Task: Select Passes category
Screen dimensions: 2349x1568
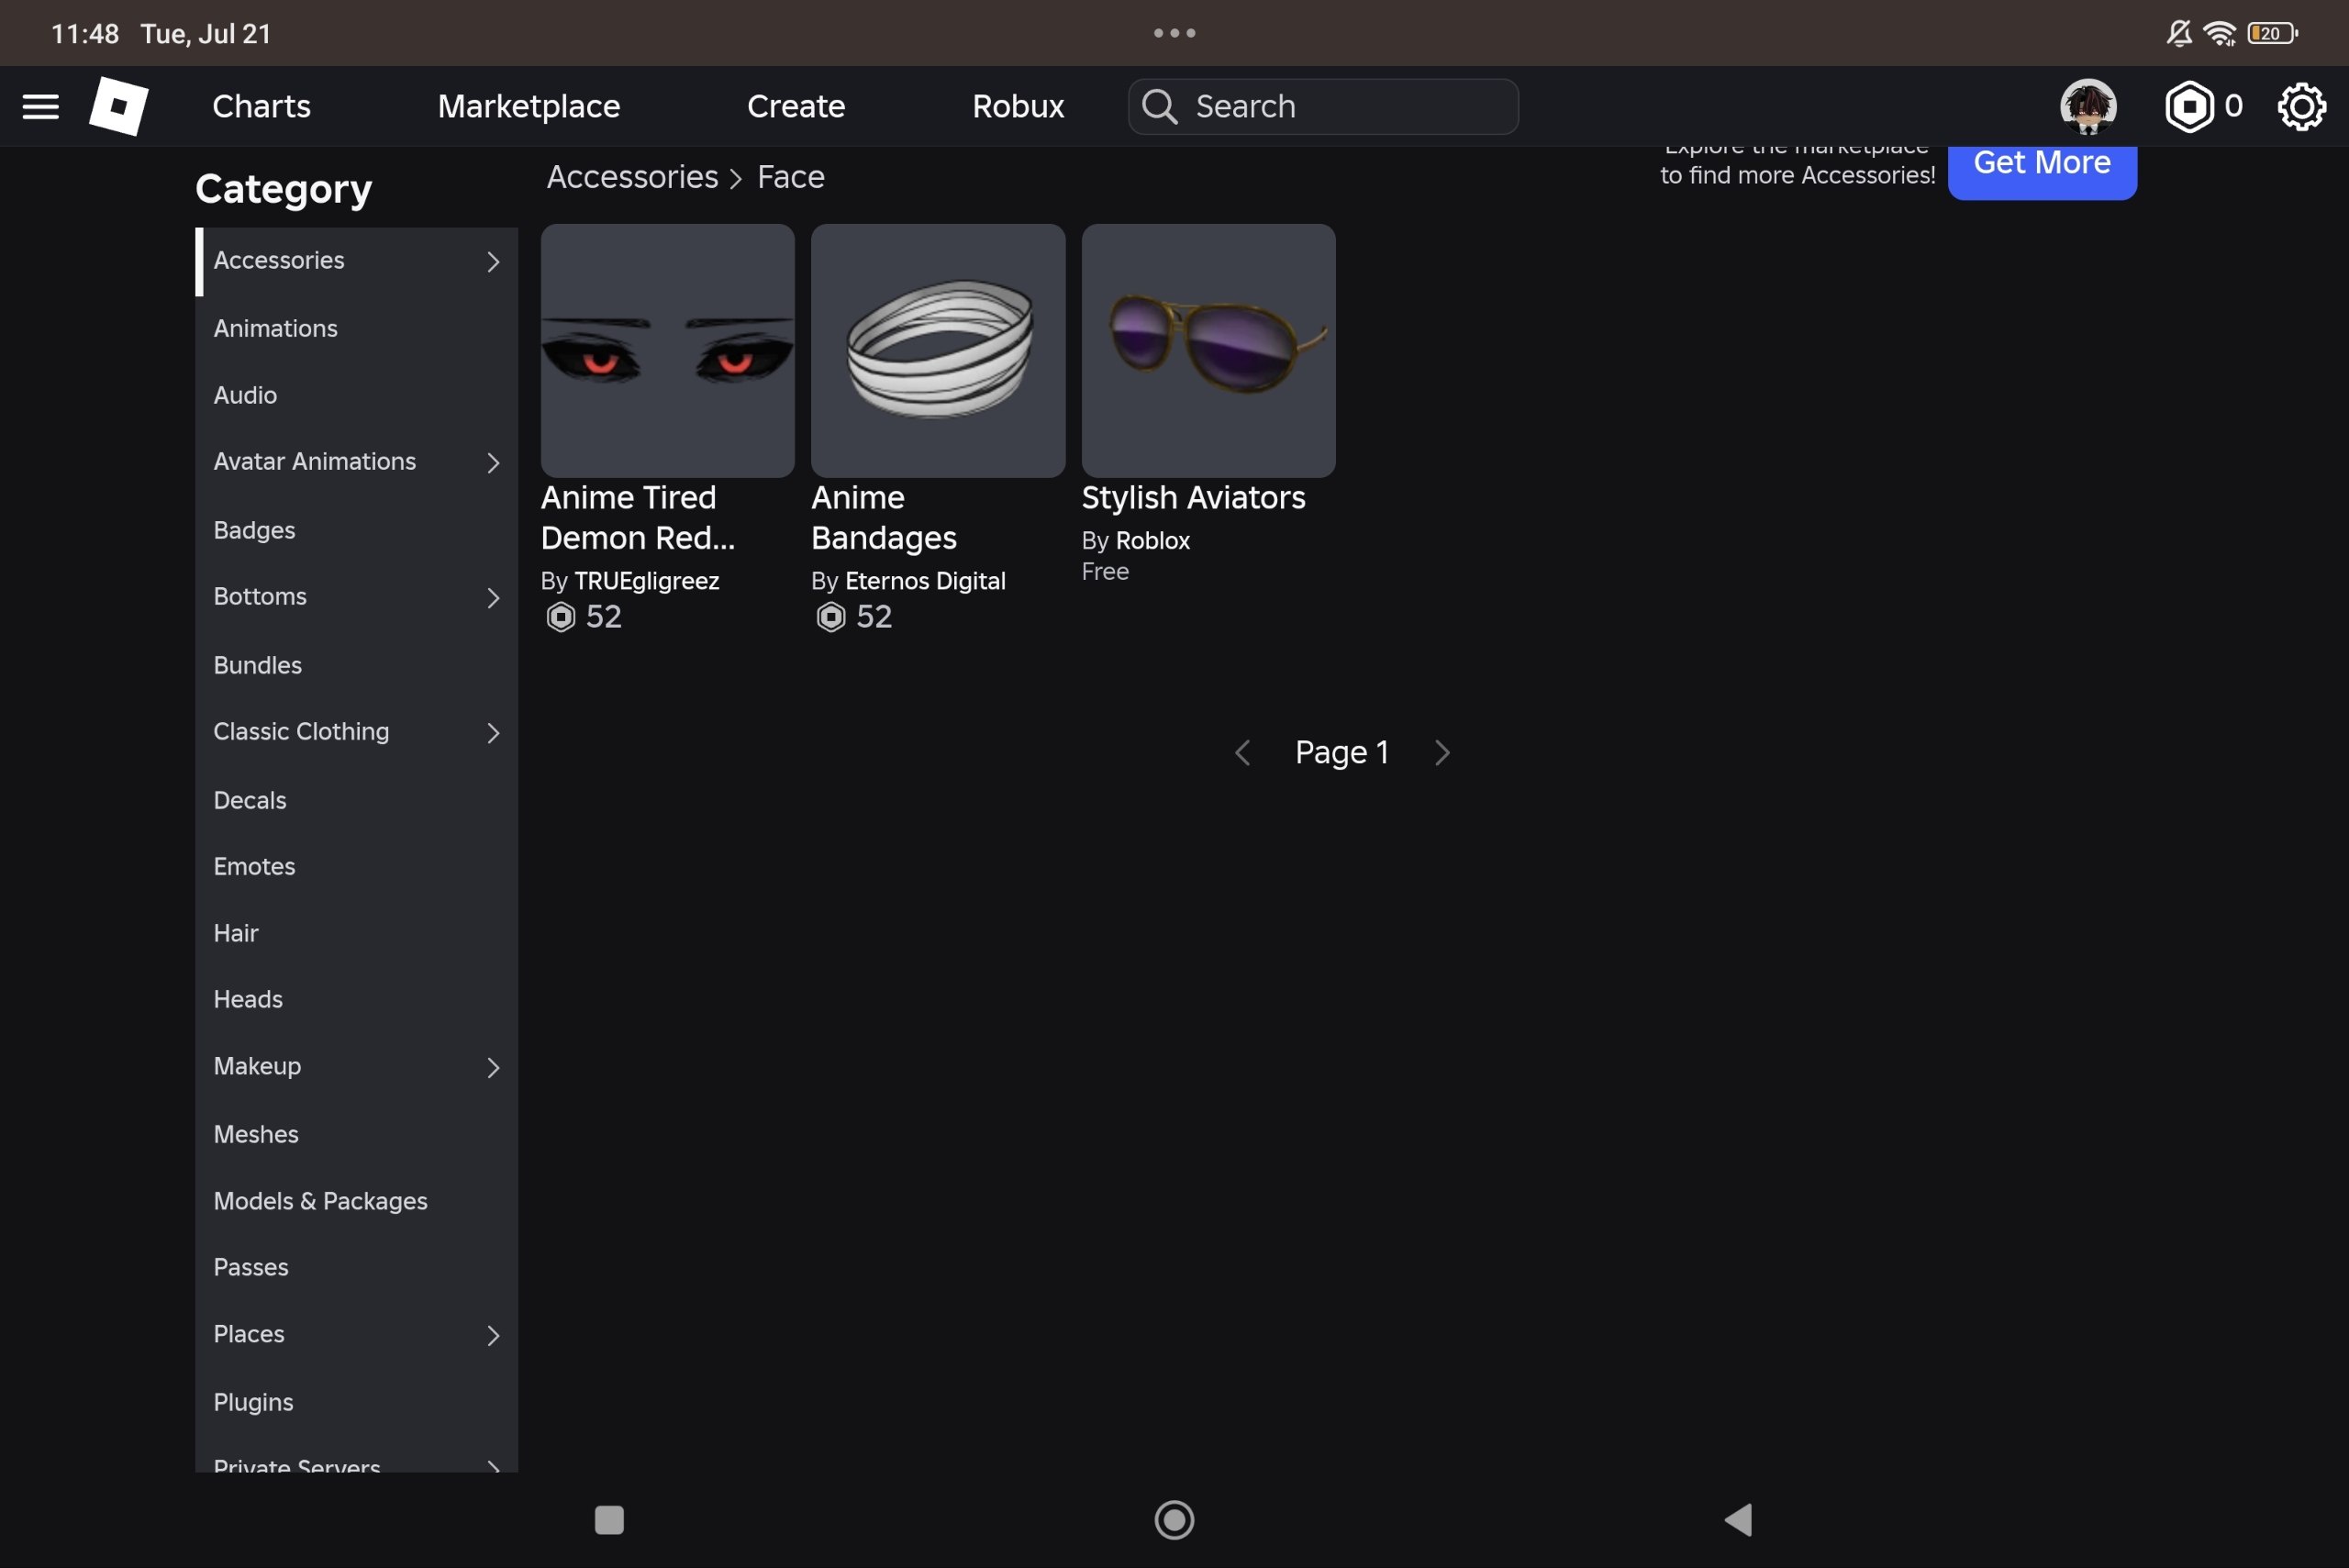Action: (356, 1267)
